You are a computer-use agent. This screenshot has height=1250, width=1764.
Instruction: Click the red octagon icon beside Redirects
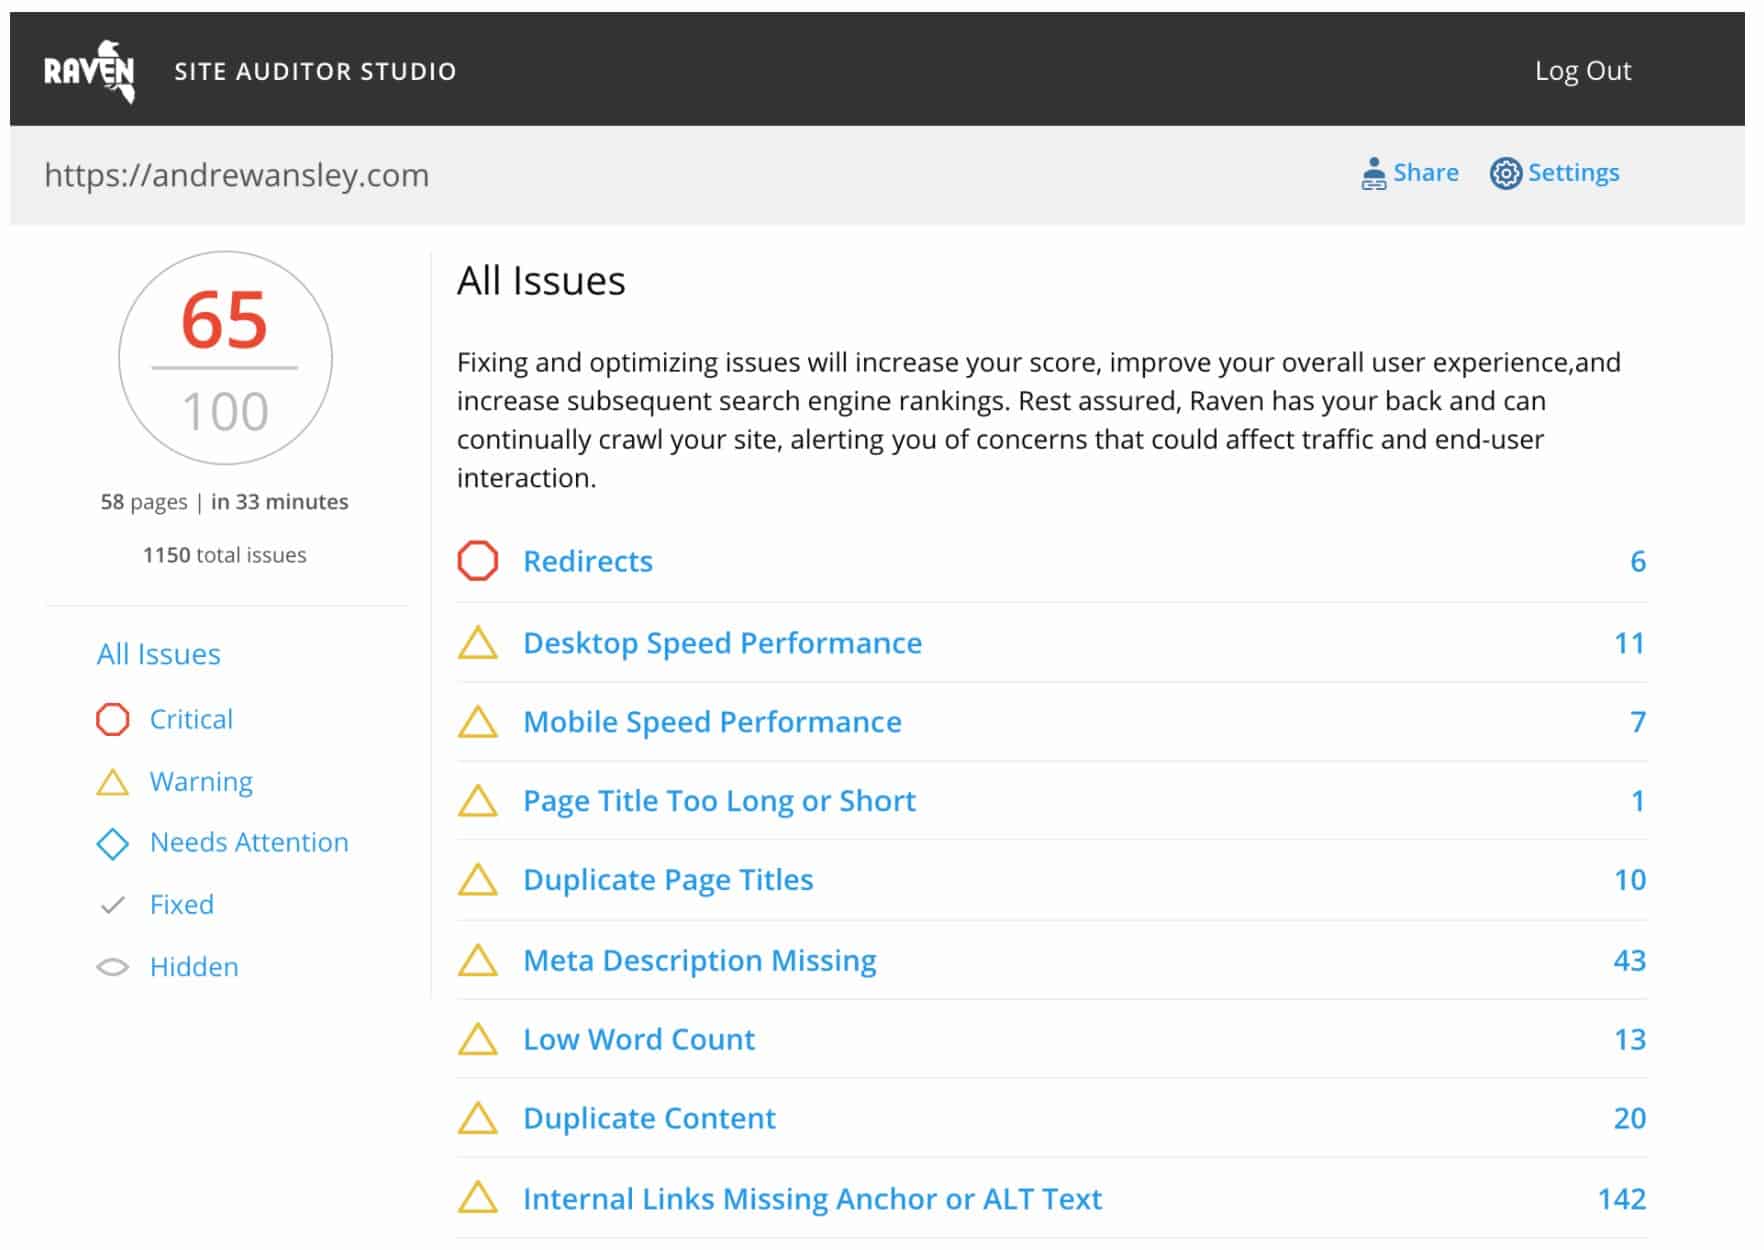(478, 561)
